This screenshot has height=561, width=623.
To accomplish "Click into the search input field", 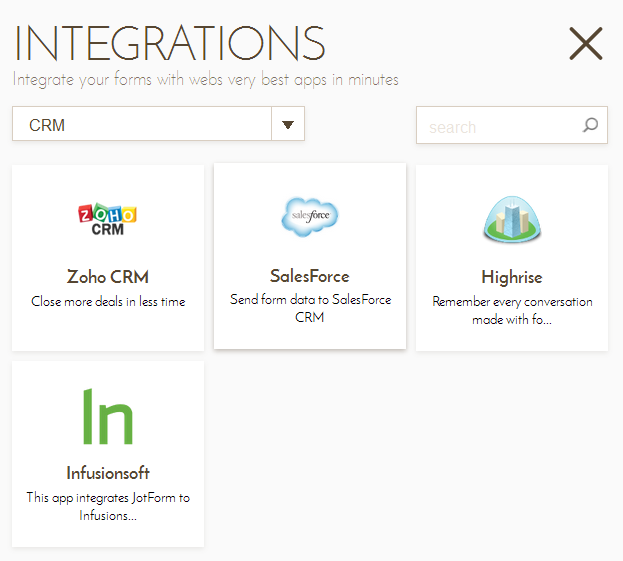I will [512, 125].
